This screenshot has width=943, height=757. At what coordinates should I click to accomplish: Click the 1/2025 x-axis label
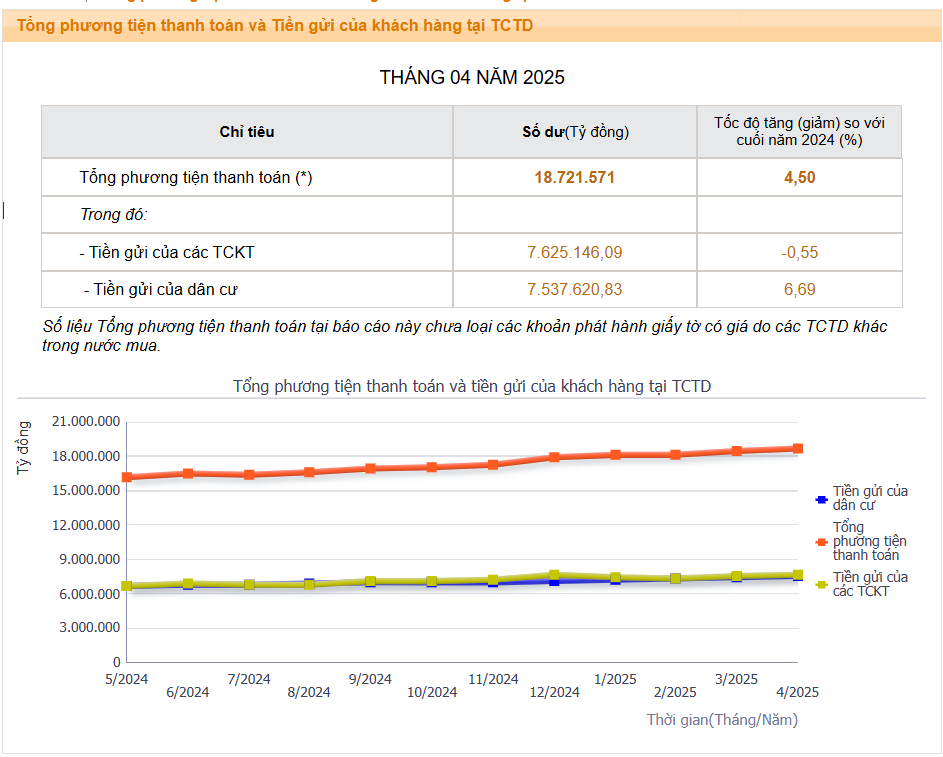point(615,679)
